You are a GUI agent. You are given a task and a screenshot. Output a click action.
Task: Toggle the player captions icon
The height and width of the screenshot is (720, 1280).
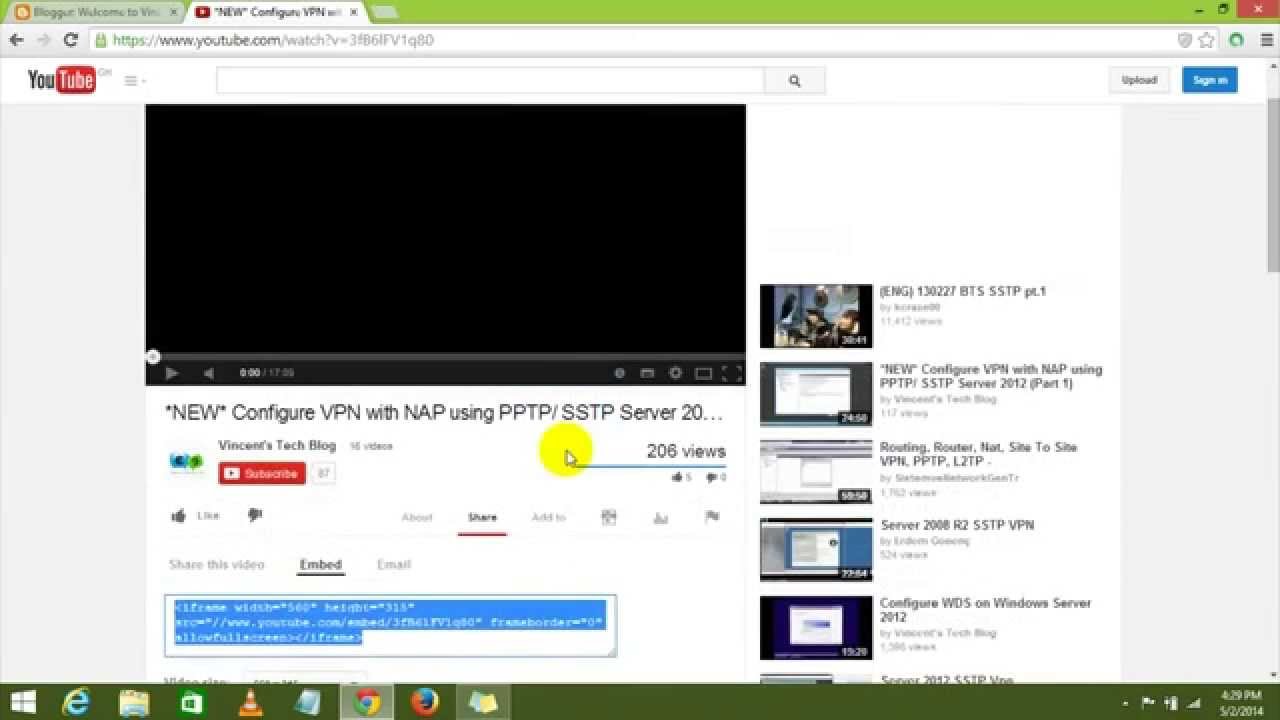pos(647,373)
